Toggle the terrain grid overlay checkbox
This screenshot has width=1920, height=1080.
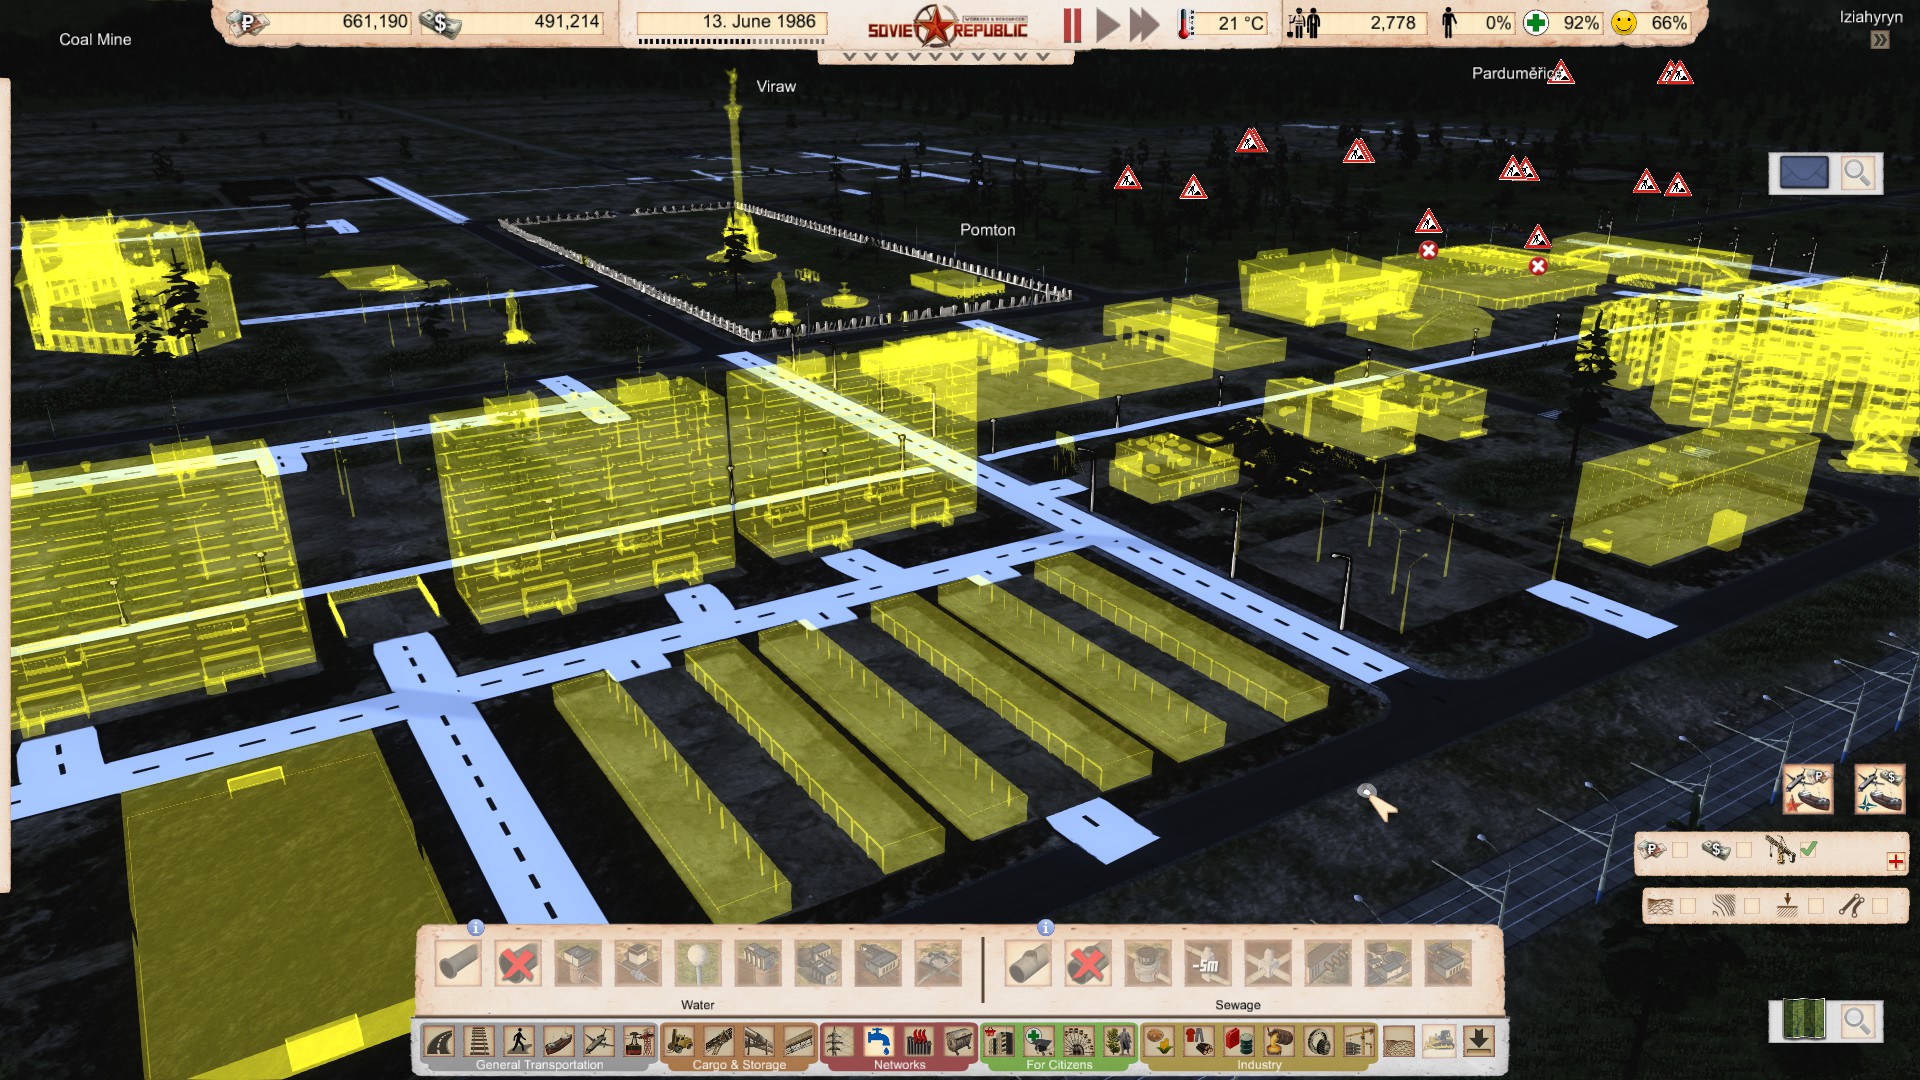coord(1688,906)
